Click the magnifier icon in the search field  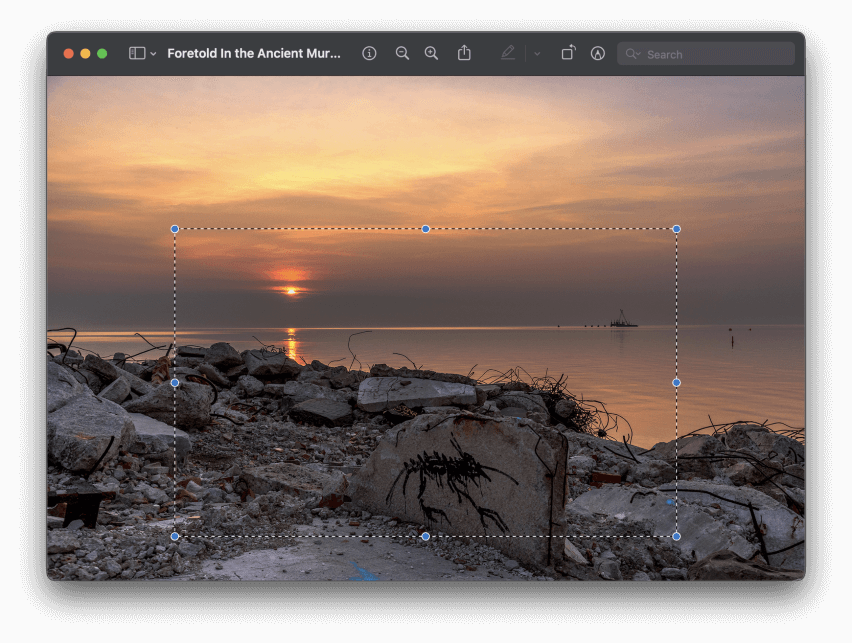tap(632, 53)
